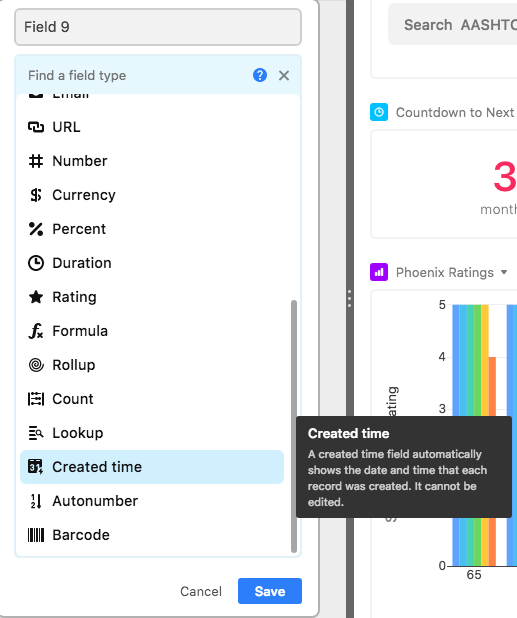517x618 pixels.
Task: Select the Autonumber option
Action: (x=152, y=501)
